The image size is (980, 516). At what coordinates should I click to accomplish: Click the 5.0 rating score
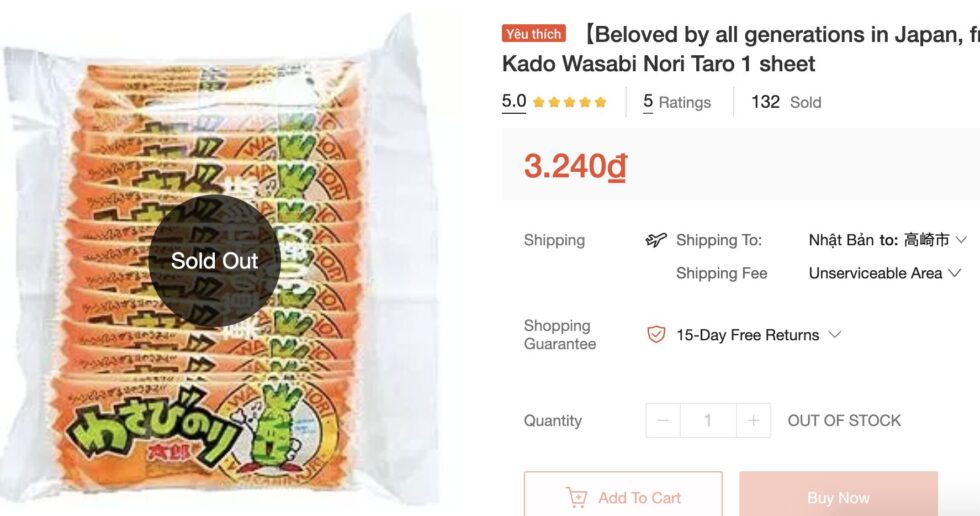(x=513, y=102)
